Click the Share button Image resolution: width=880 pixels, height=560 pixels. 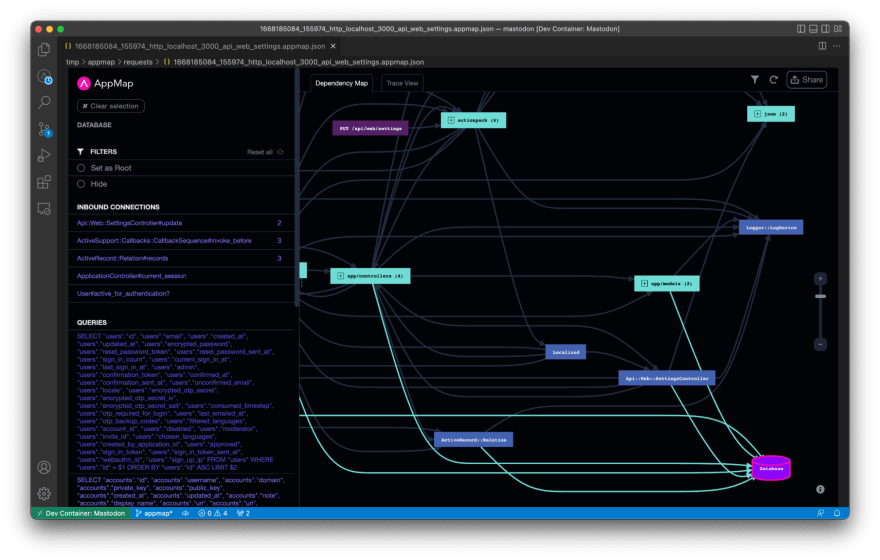(x=806, y=80)
